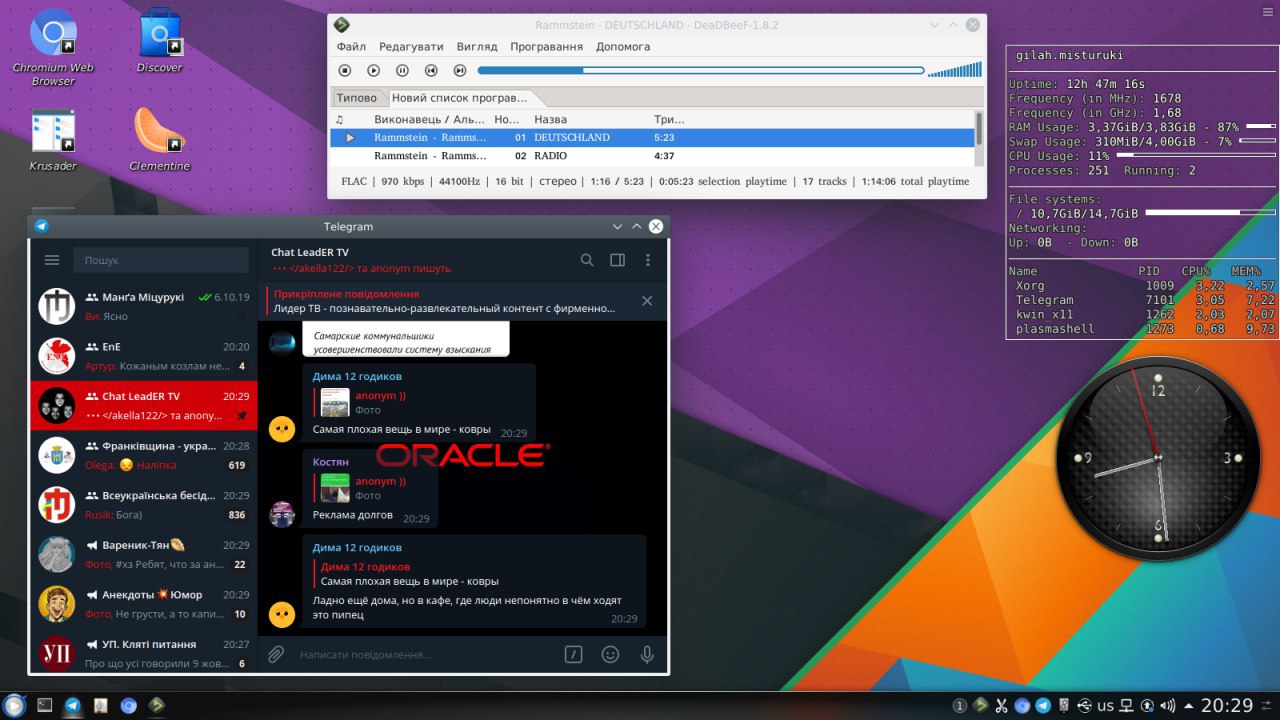1280x720 pixels.
Task: Click Костян sender name in chat
Action: tap(331, 462)
